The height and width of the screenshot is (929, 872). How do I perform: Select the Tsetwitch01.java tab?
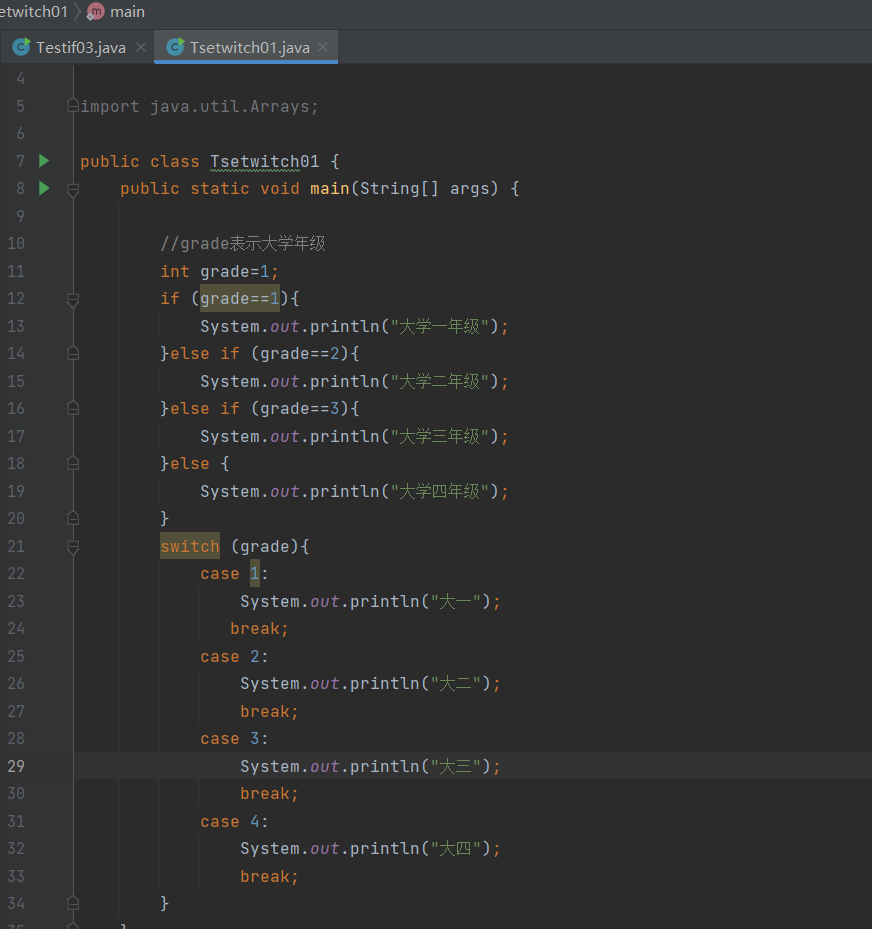coord(246,47)
